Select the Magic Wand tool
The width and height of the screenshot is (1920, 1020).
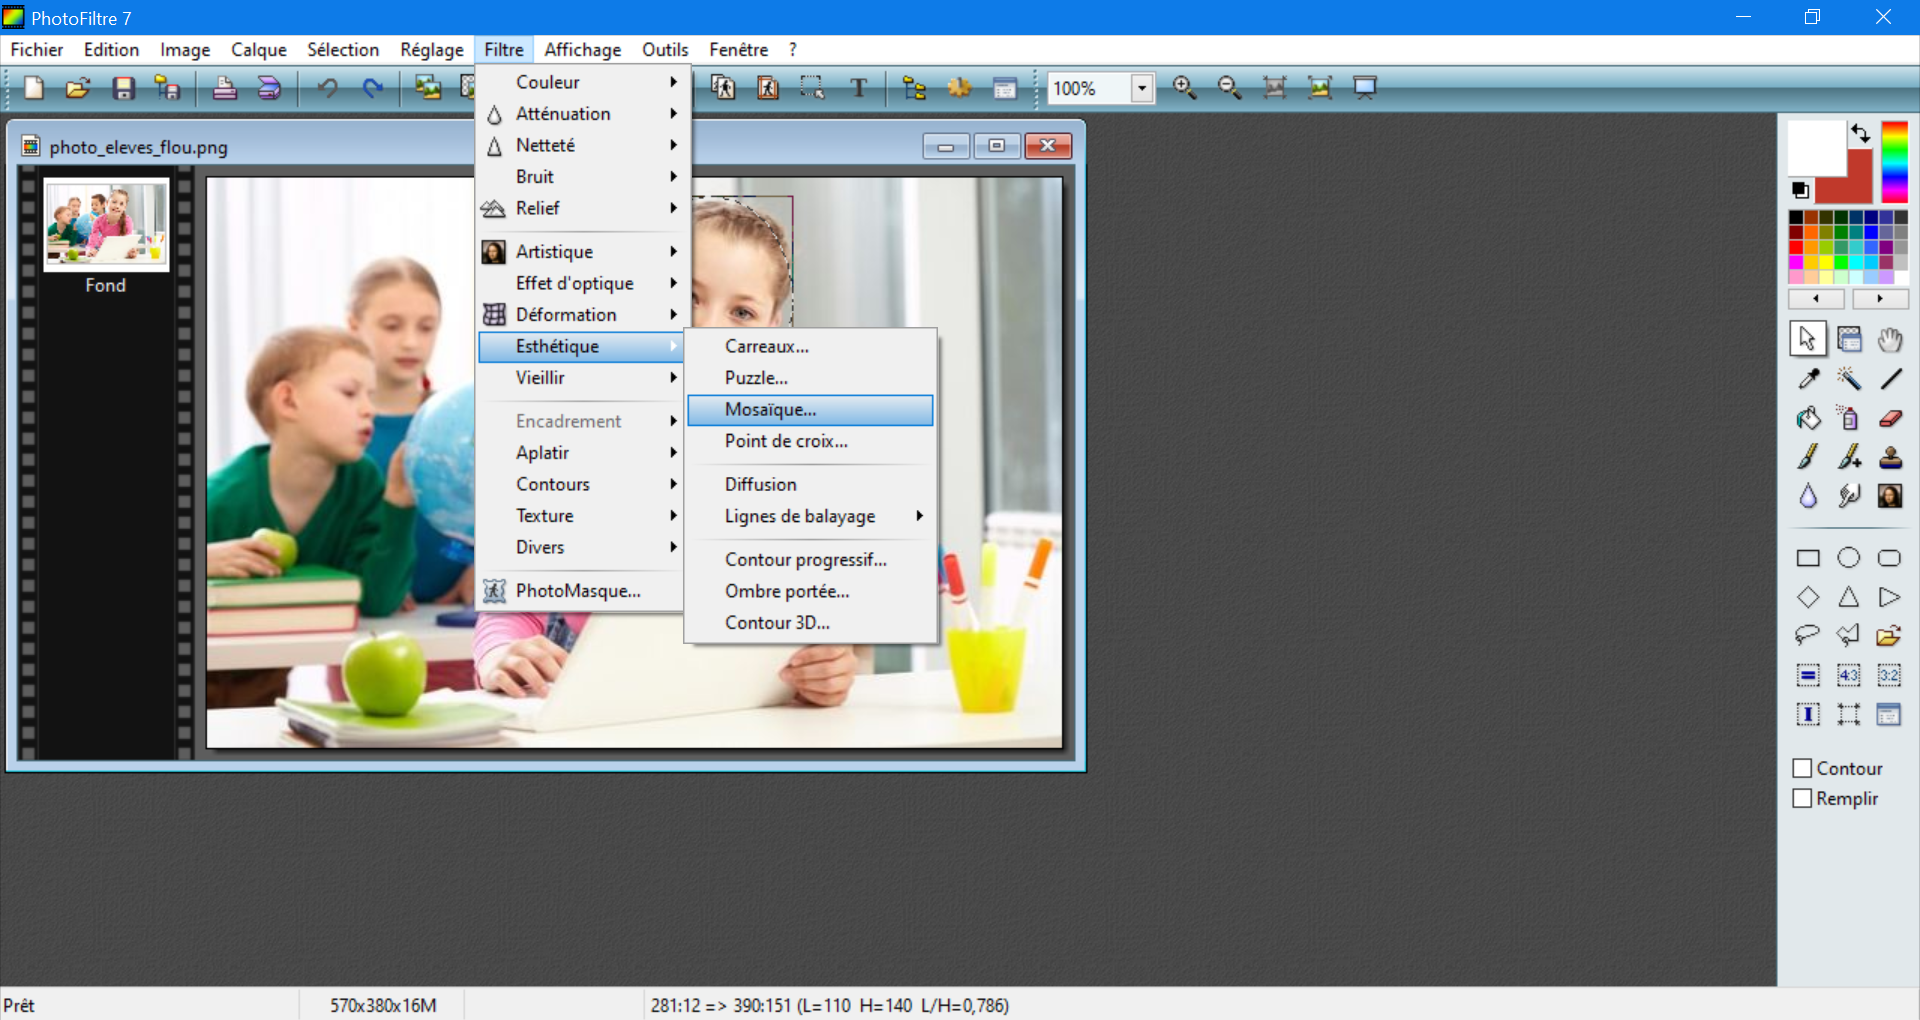[x=1848, y=379]
